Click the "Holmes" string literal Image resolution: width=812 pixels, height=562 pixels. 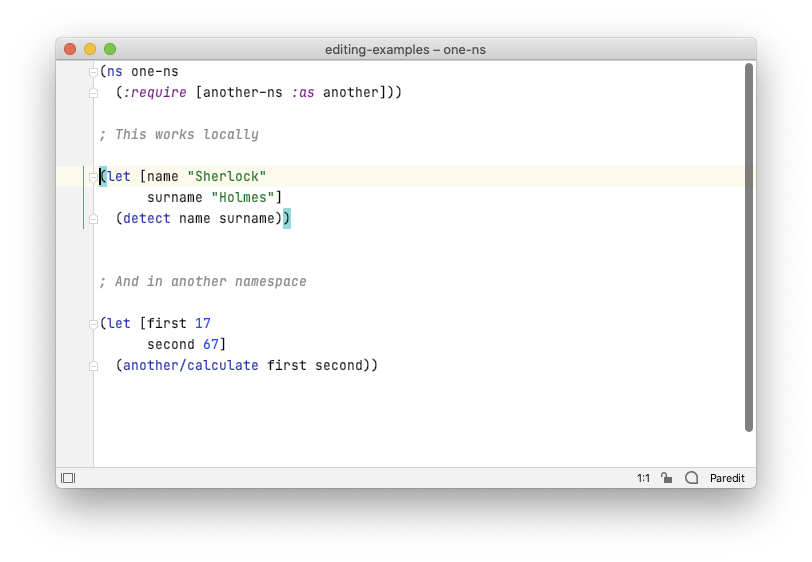[242, 197]
